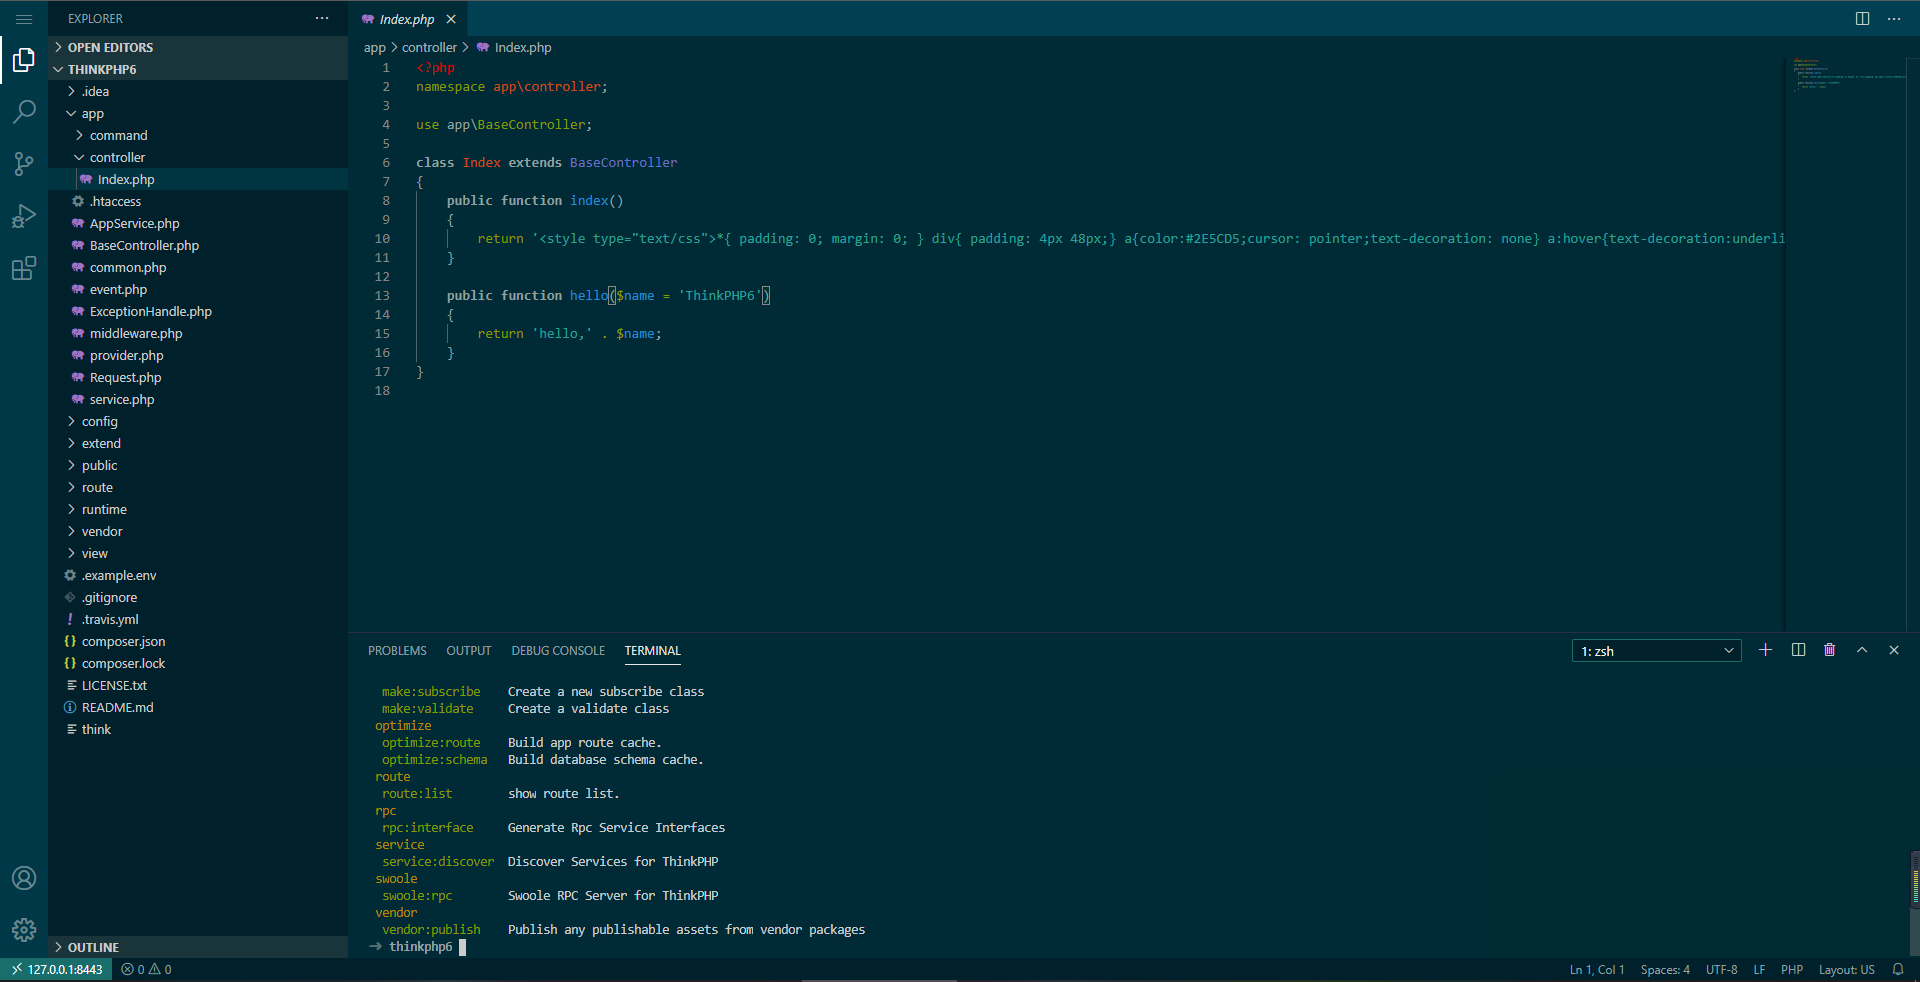Open the Source Control view
Screen dimensions: 1920x982
(24, 164)
